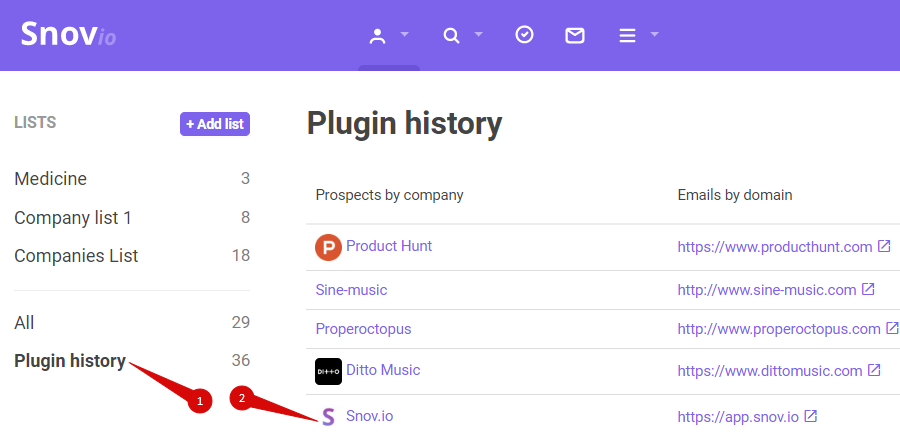Open the Sine-music prospect link
Image resolution: width=900 pixels, height=436 pixels.
(x=351, y=290)
